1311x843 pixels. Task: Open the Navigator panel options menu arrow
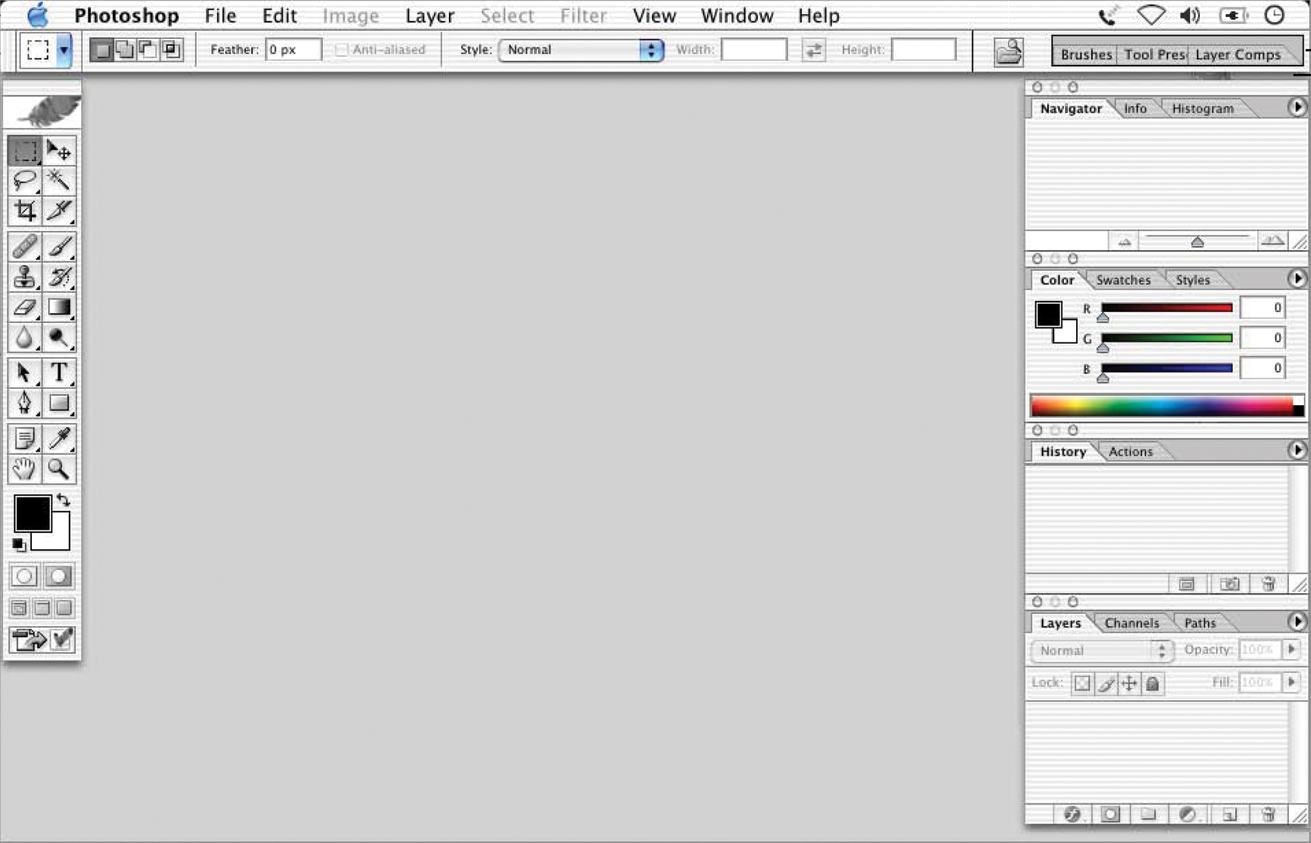click(1297, 107)
